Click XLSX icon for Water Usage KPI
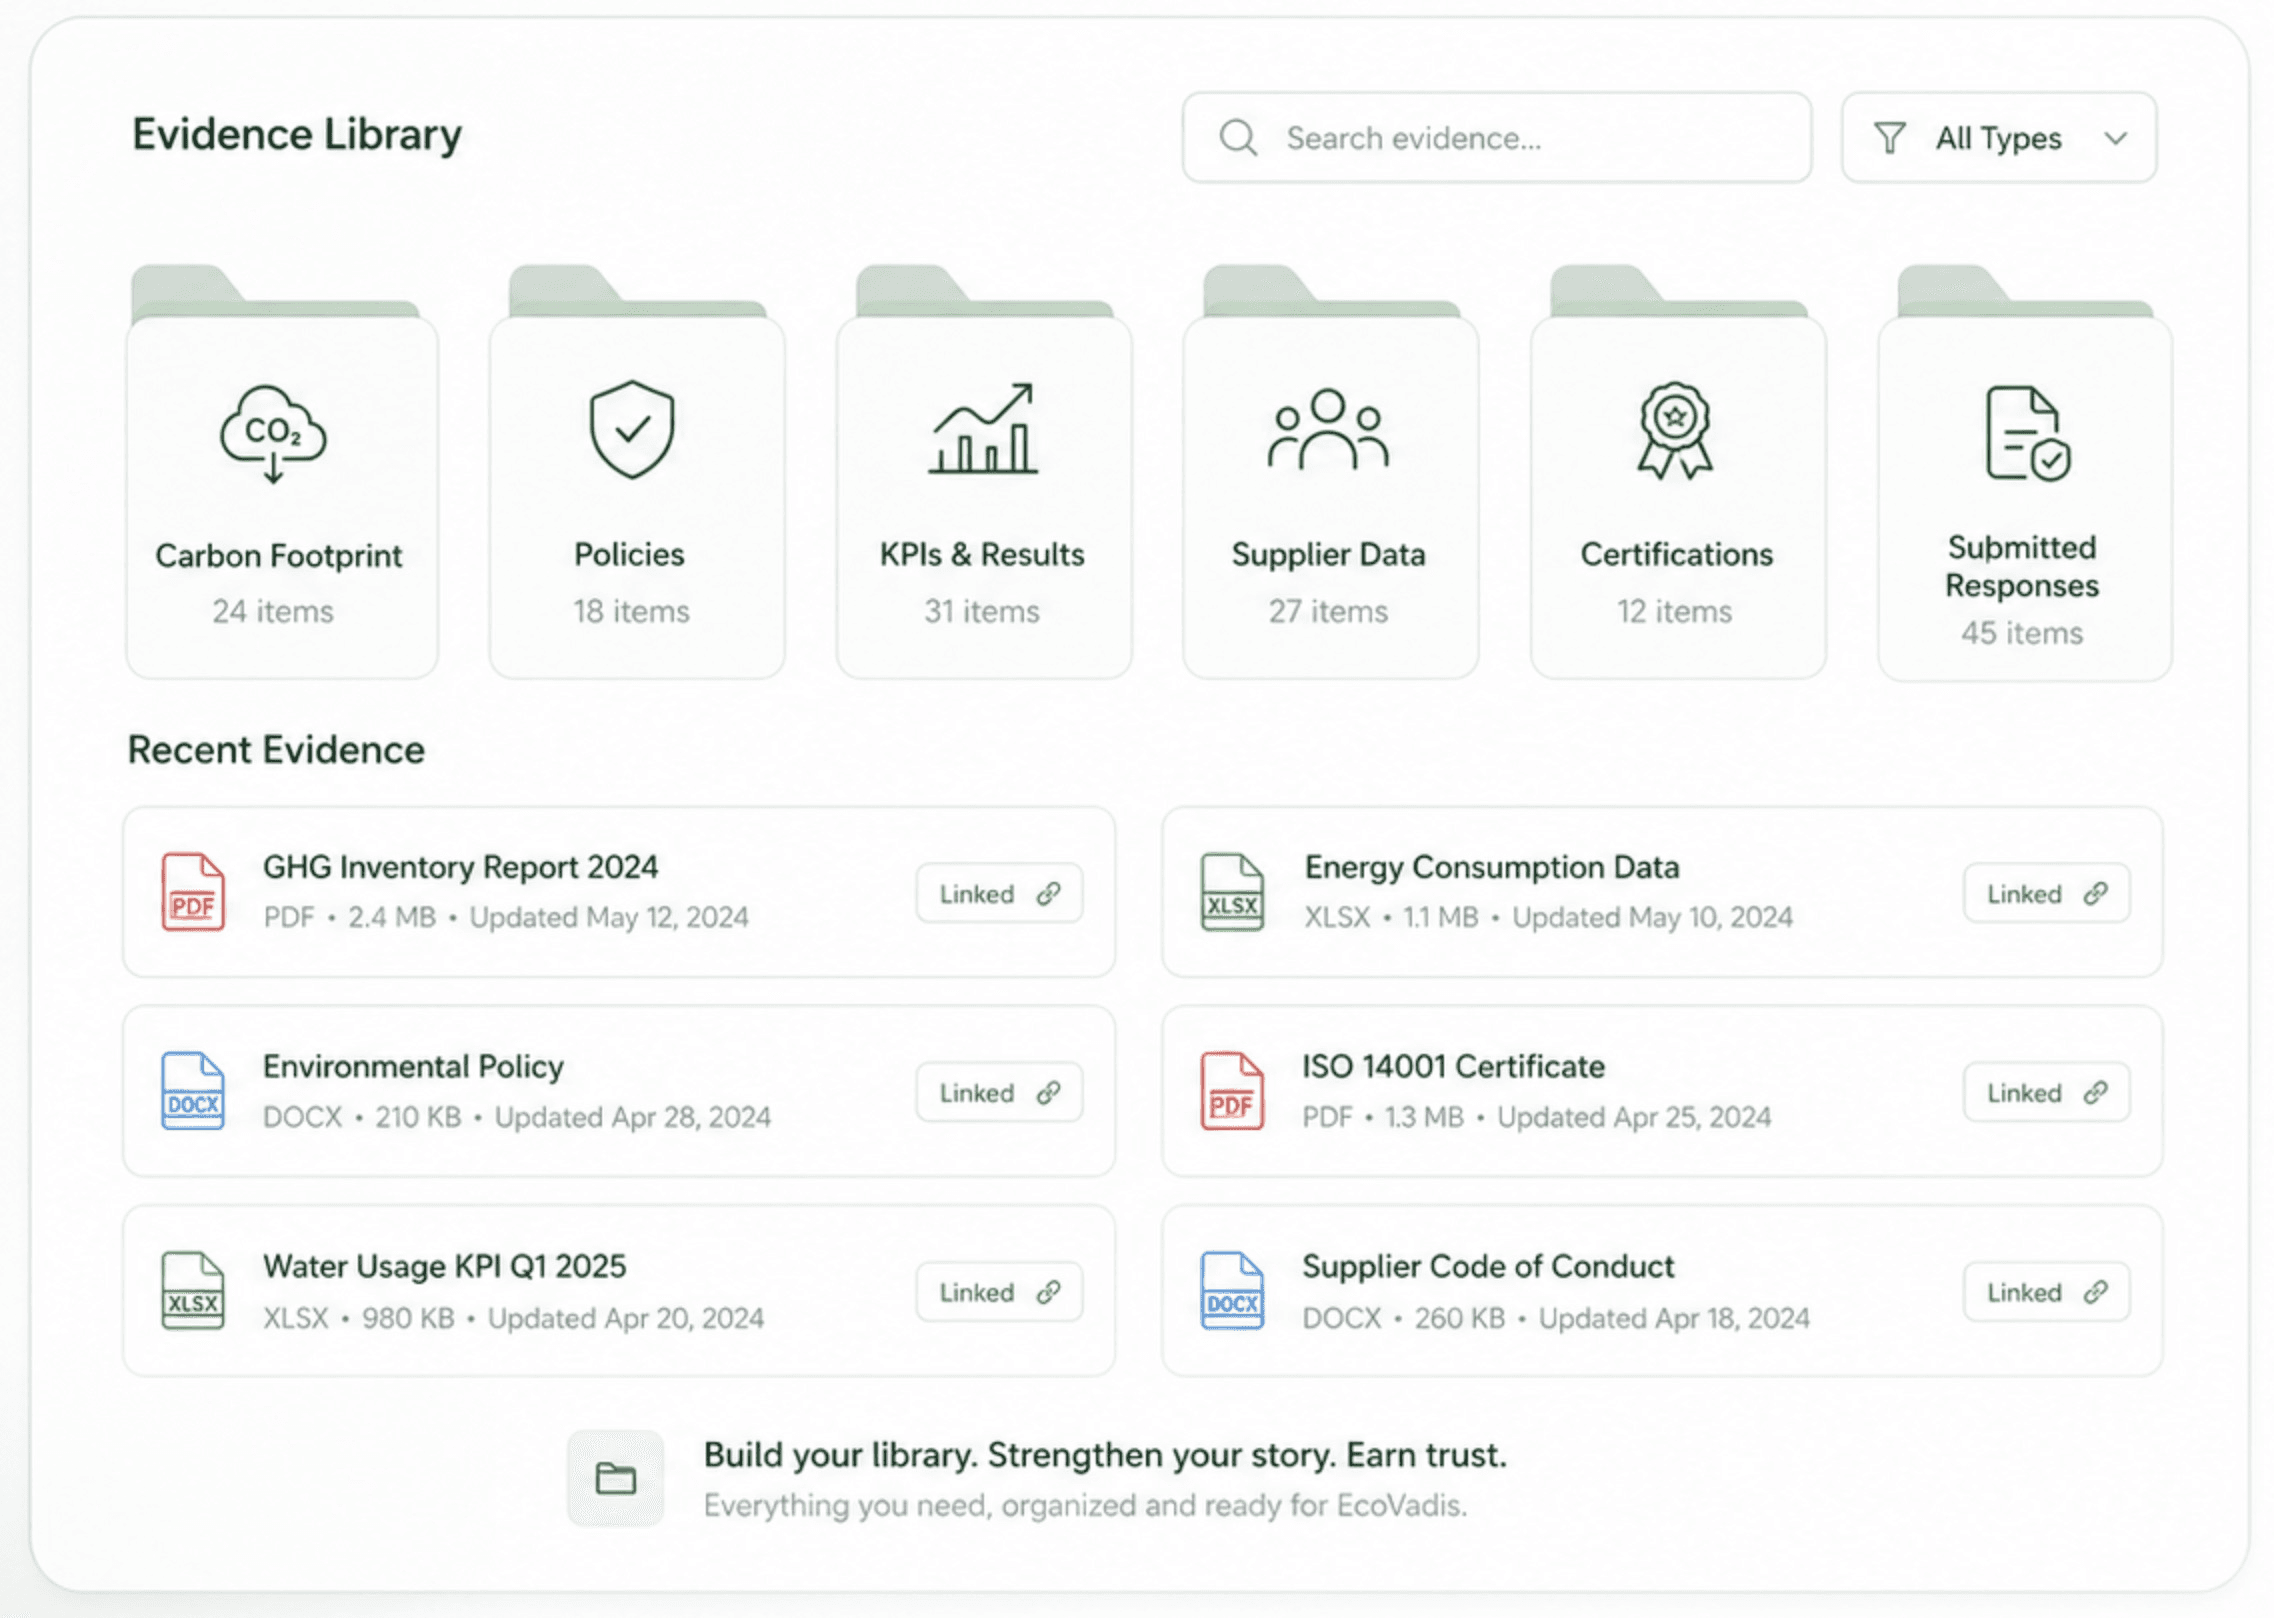 tap(193, 1291)
